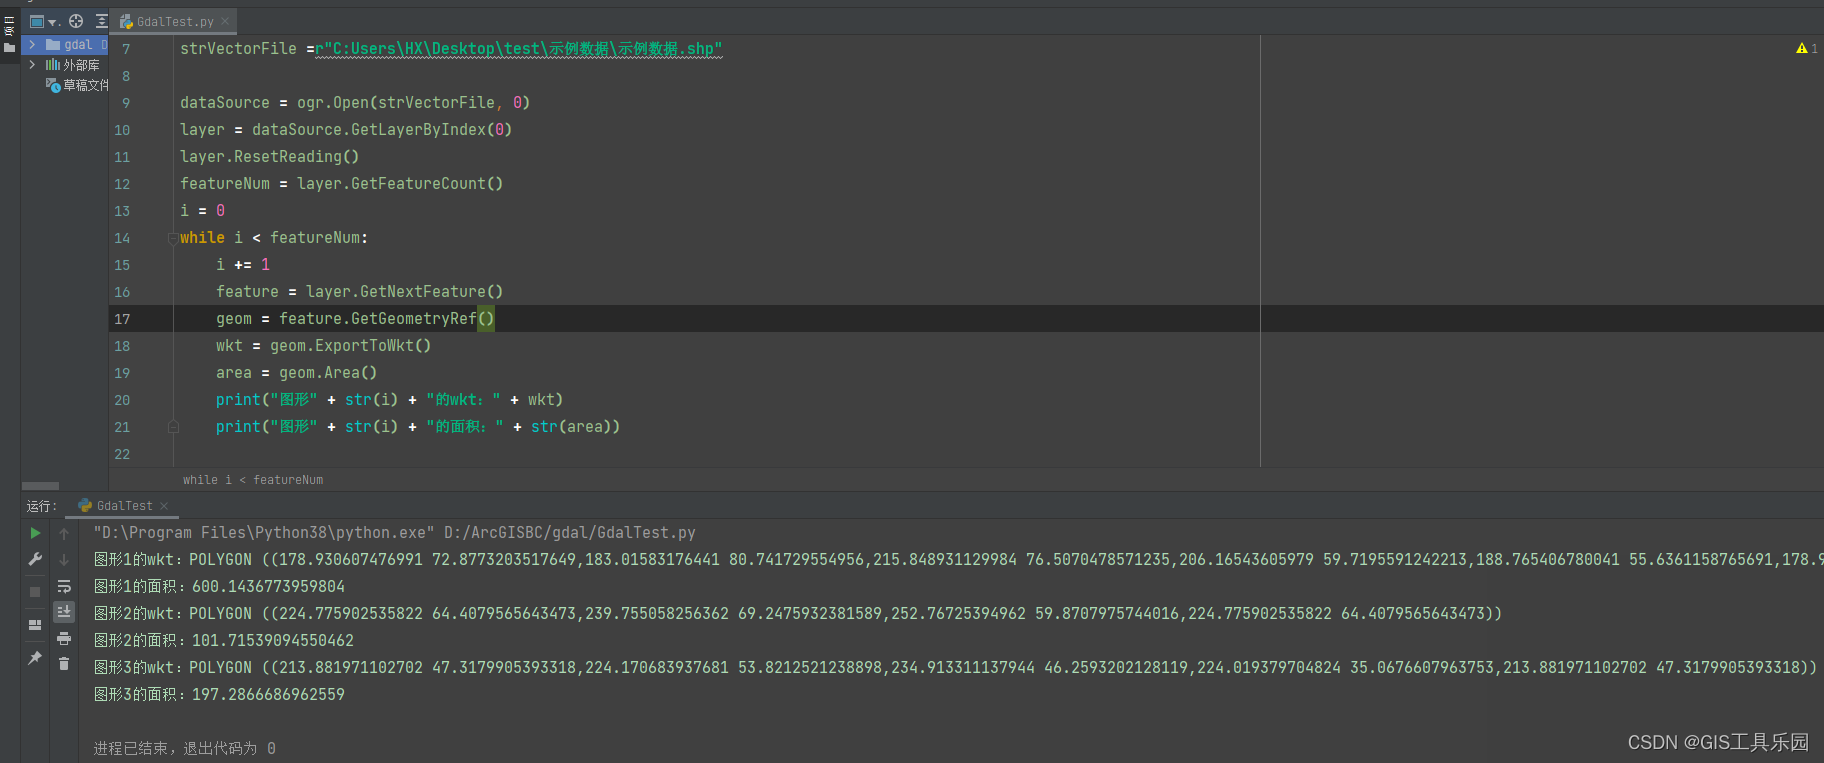The height and width of the screenshot is (763, 1824).
Task: Place cursor on 'layer.ResetReading()' line
Action: (269, 157)
